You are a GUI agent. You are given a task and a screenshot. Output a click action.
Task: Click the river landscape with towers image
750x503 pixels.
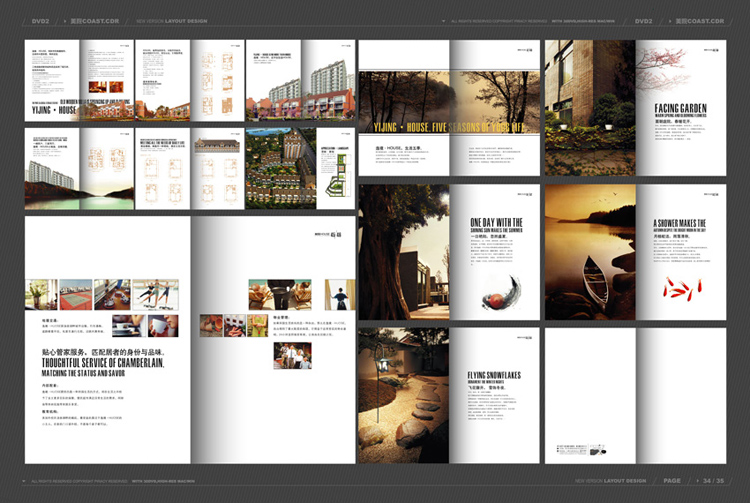pyautogui.click(x=79, y=184)
